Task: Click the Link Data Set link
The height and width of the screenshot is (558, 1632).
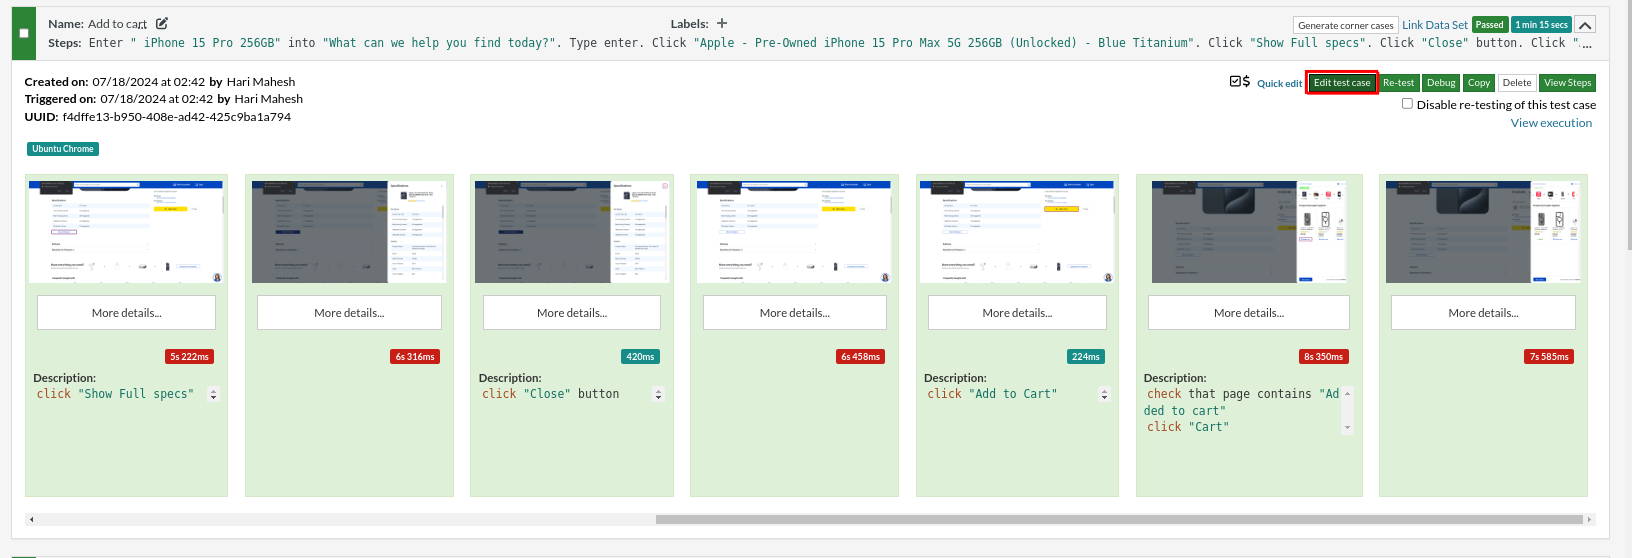Action: point(1434,25)
